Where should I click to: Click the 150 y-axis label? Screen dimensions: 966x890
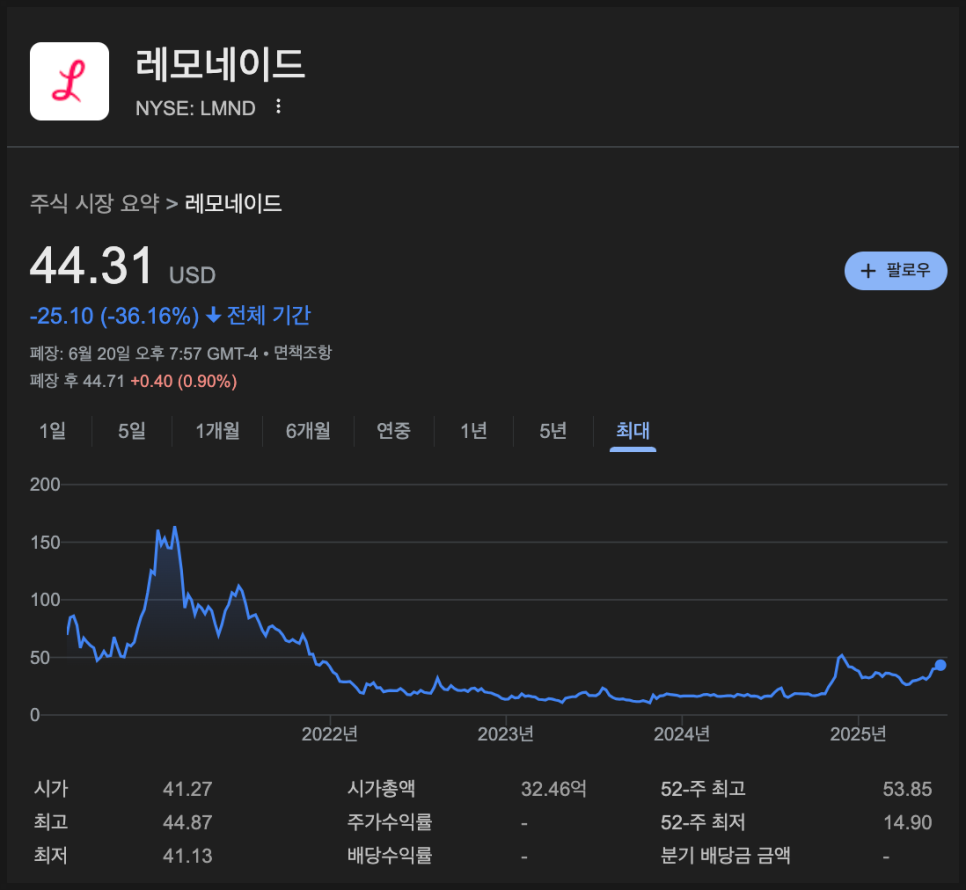point(45,543)
